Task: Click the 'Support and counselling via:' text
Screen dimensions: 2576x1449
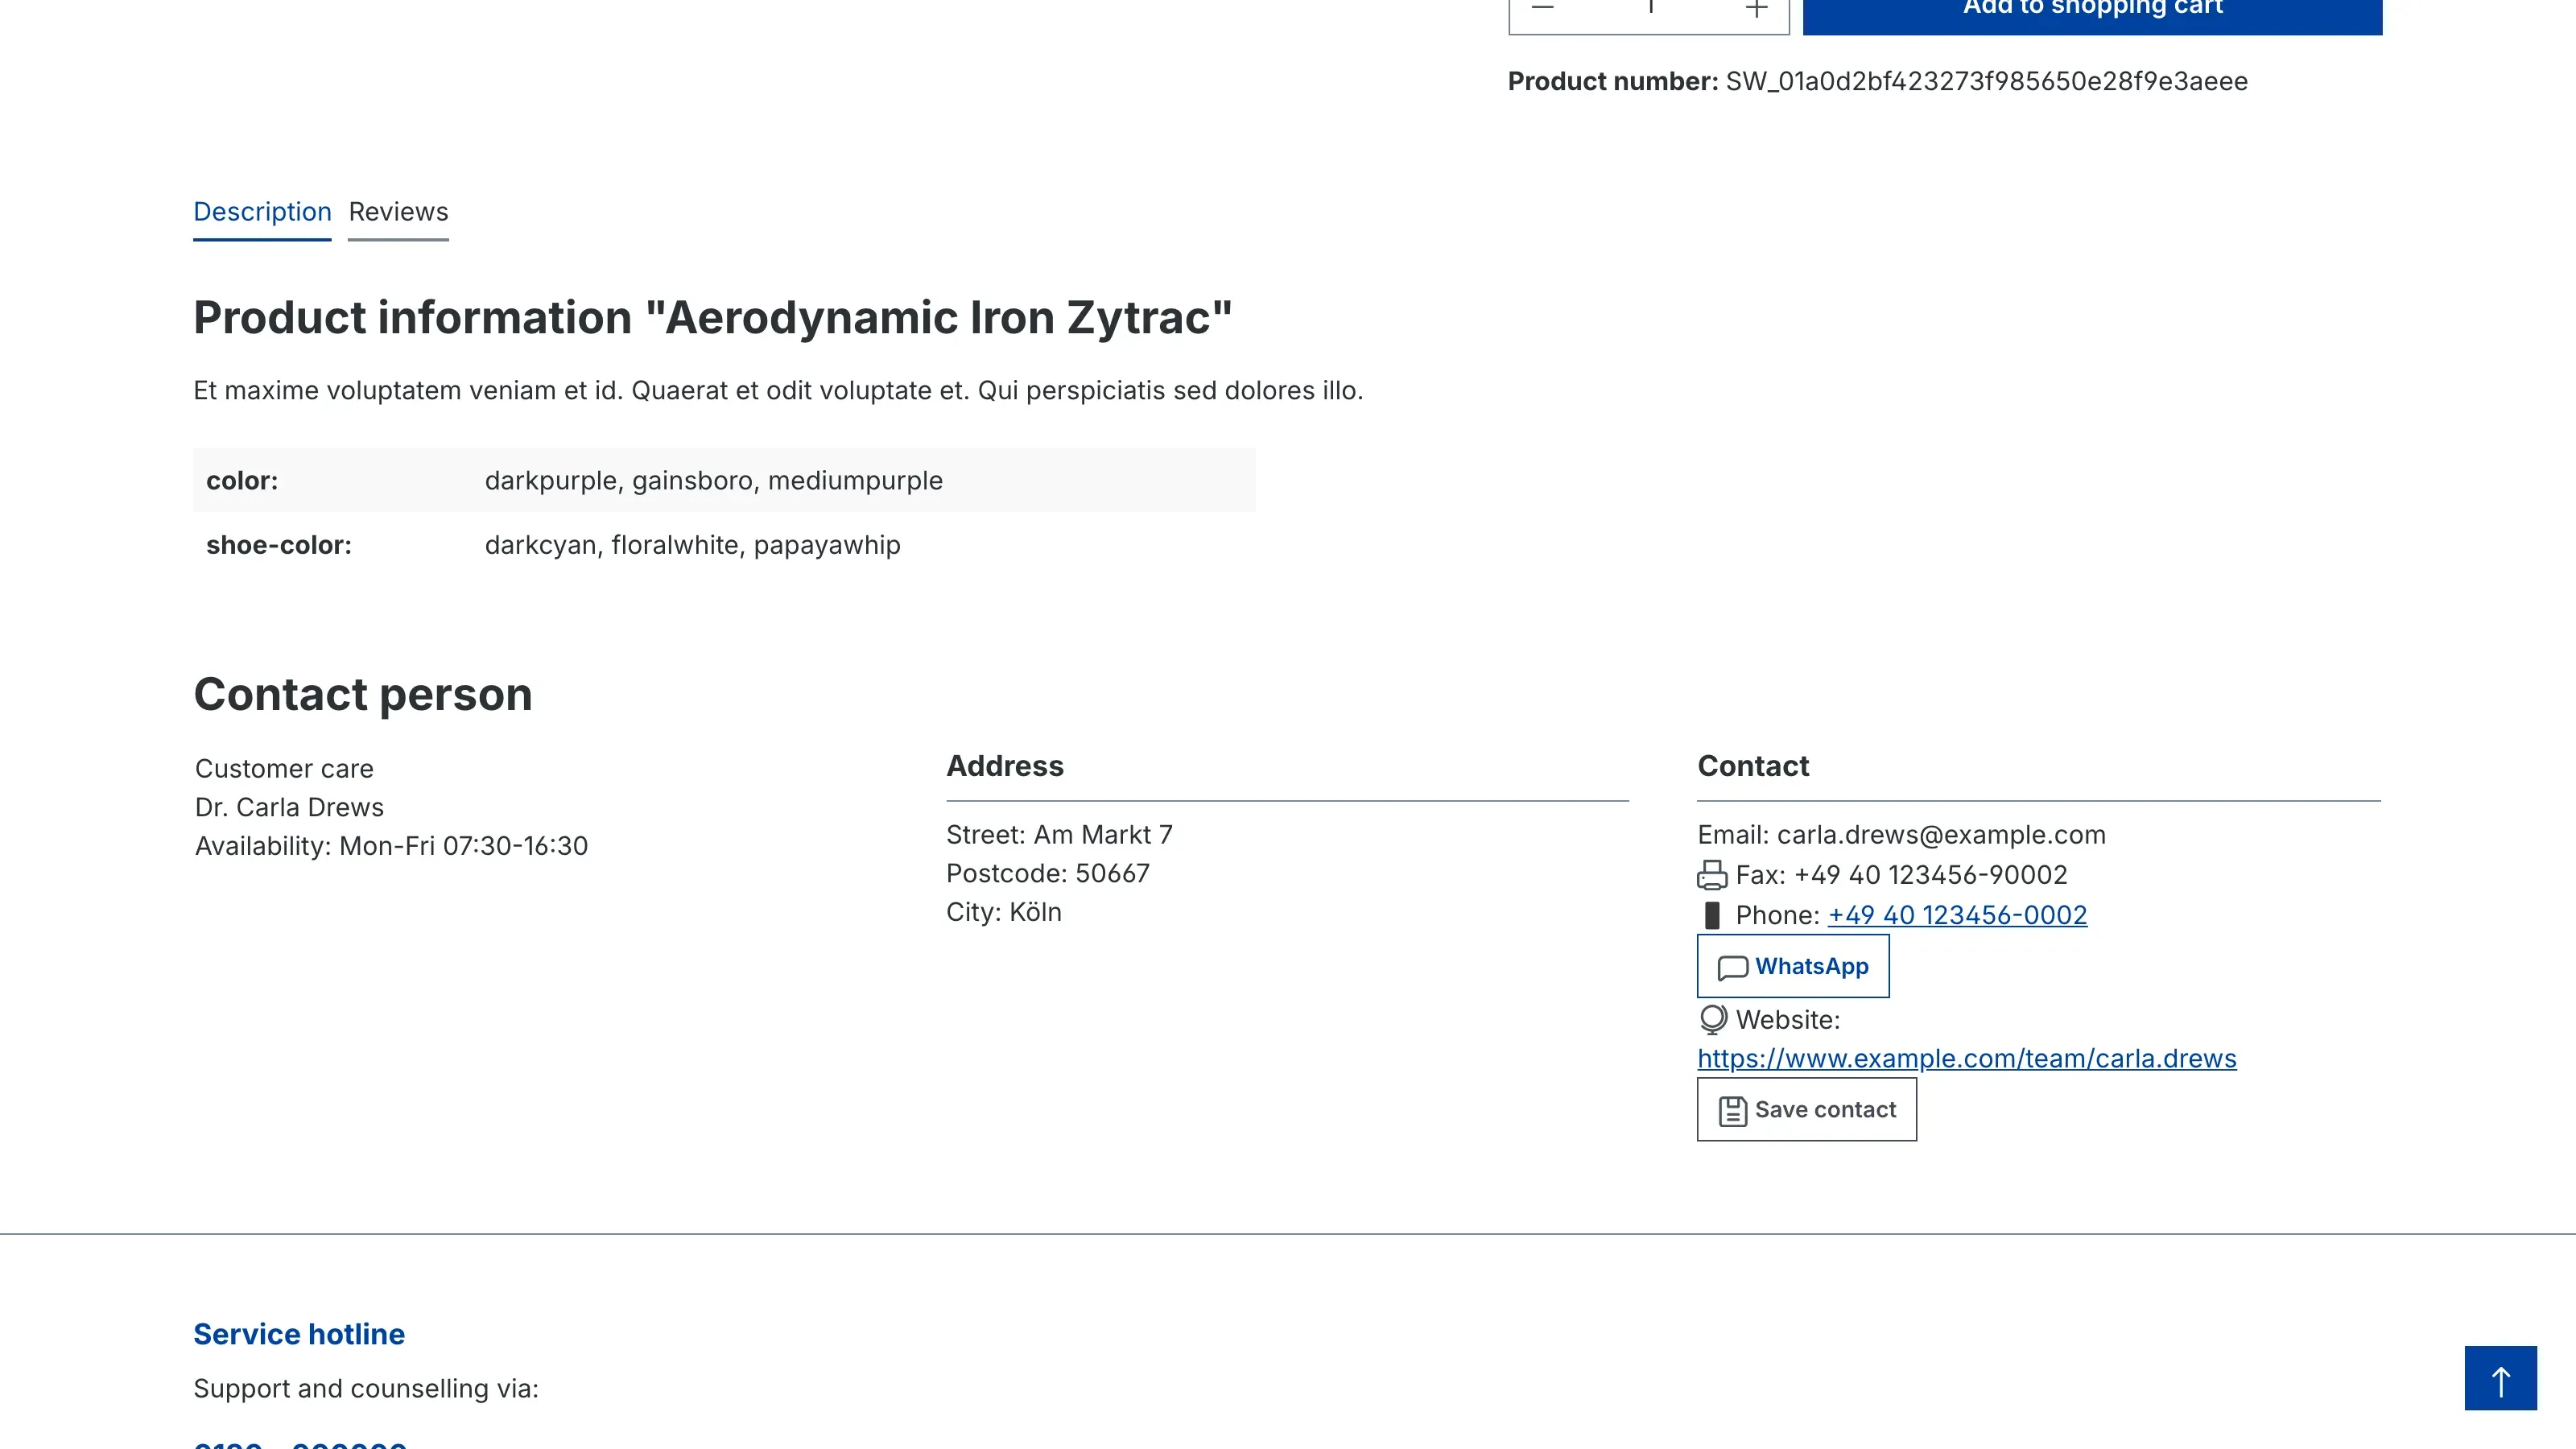Action: [366, 1389]
